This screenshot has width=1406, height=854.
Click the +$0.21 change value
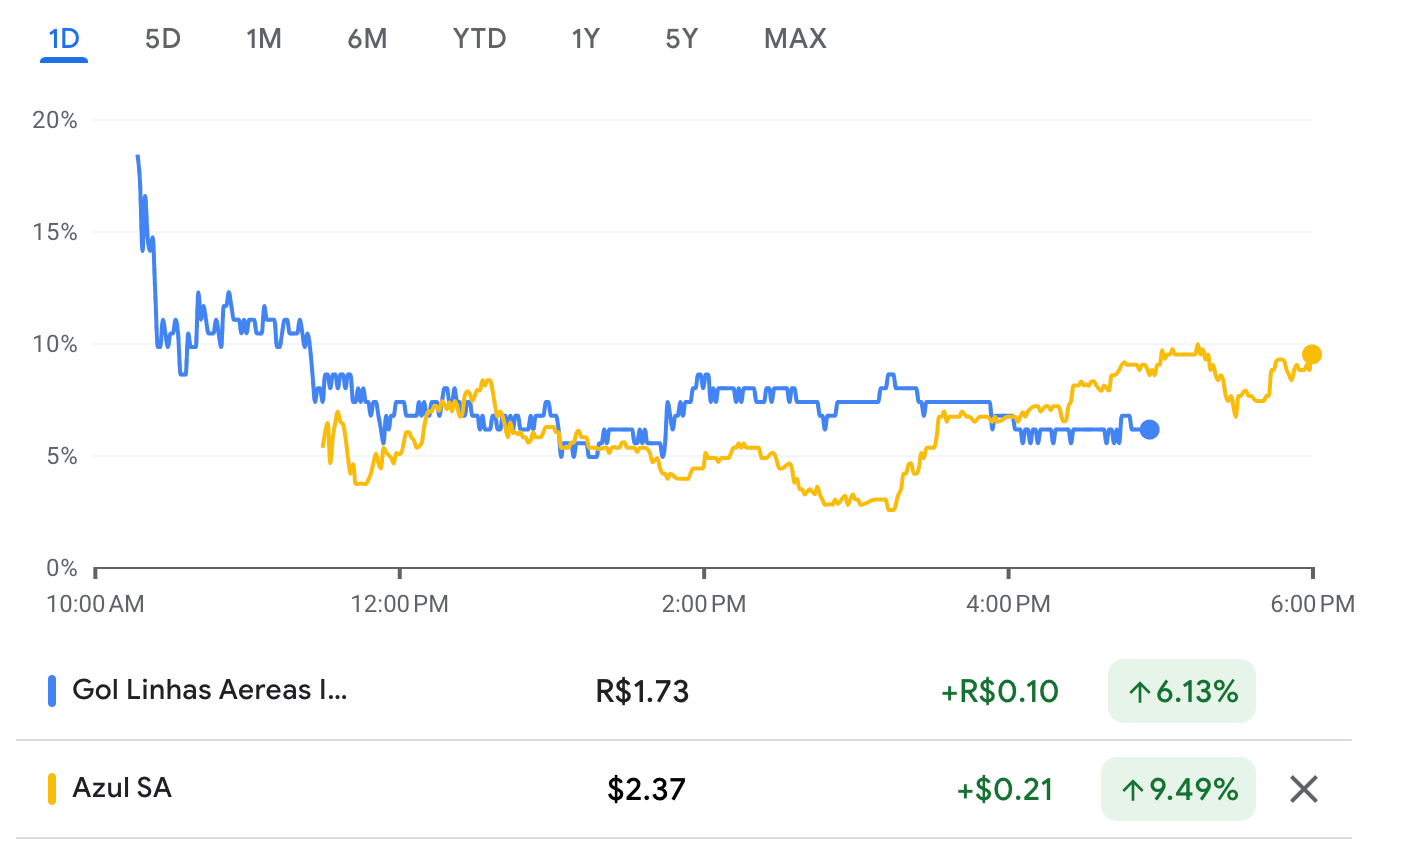click(x=1006, y=789)
